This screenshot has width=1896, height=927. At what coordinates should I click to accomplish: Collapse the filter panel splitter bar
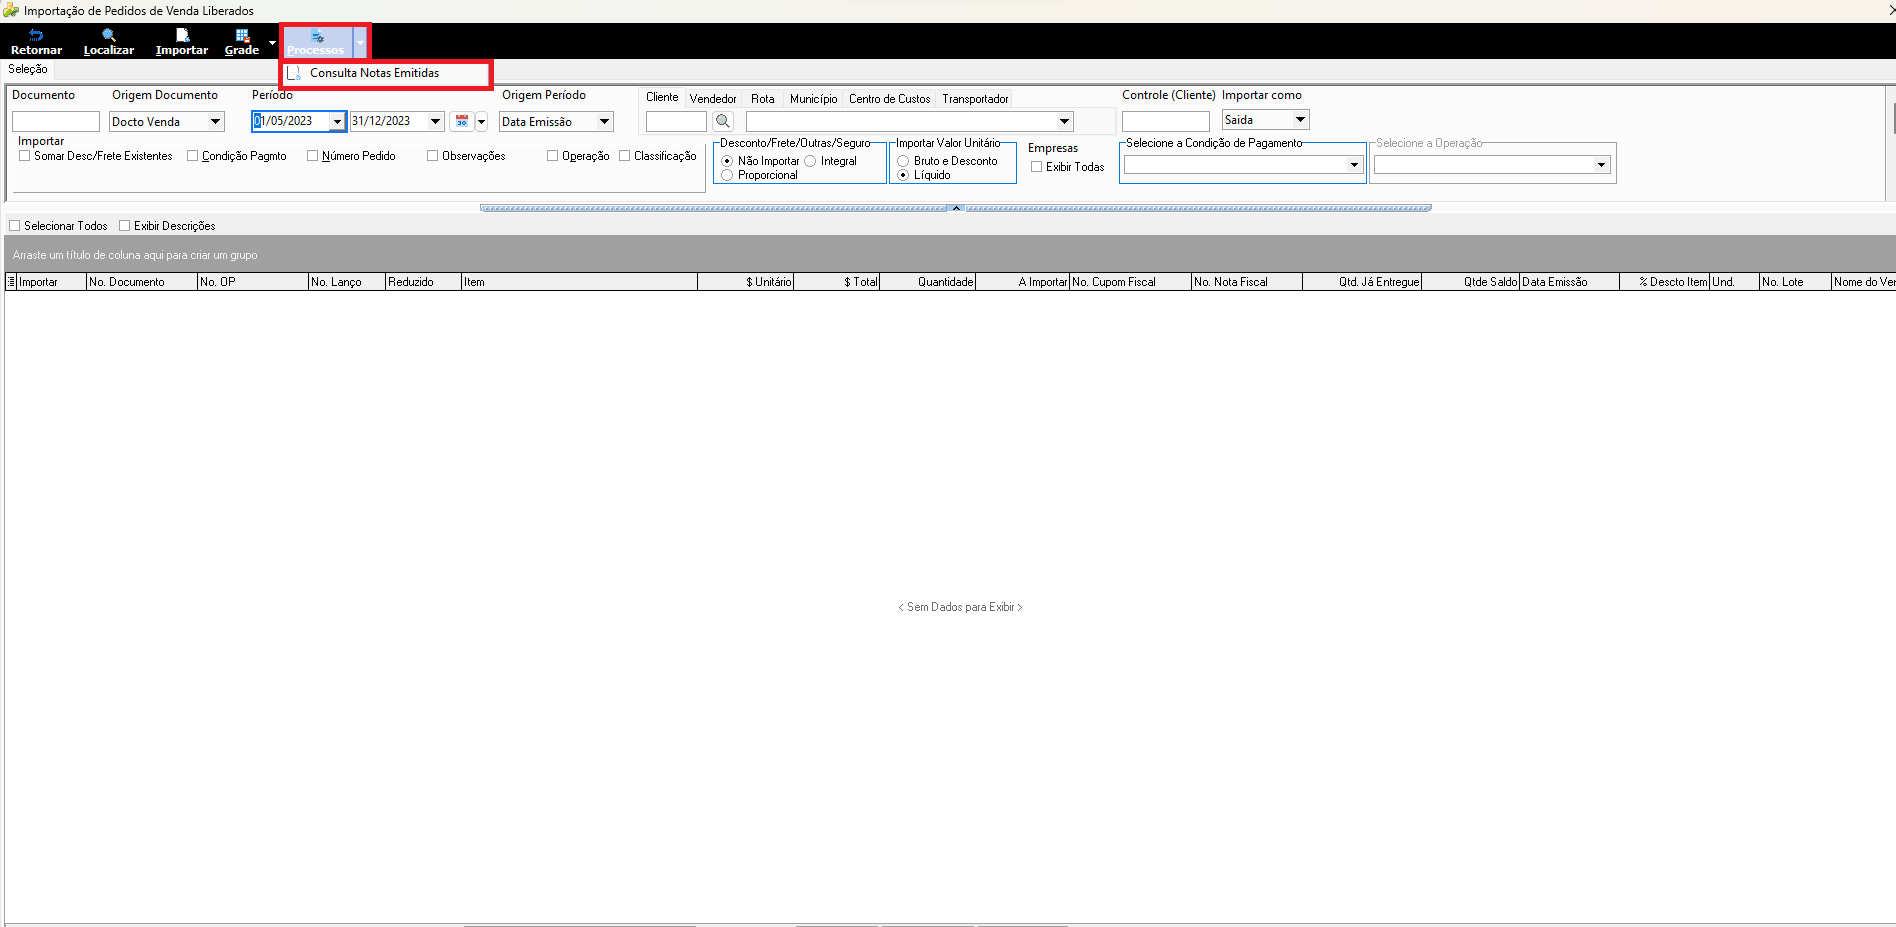coord(956,208)
